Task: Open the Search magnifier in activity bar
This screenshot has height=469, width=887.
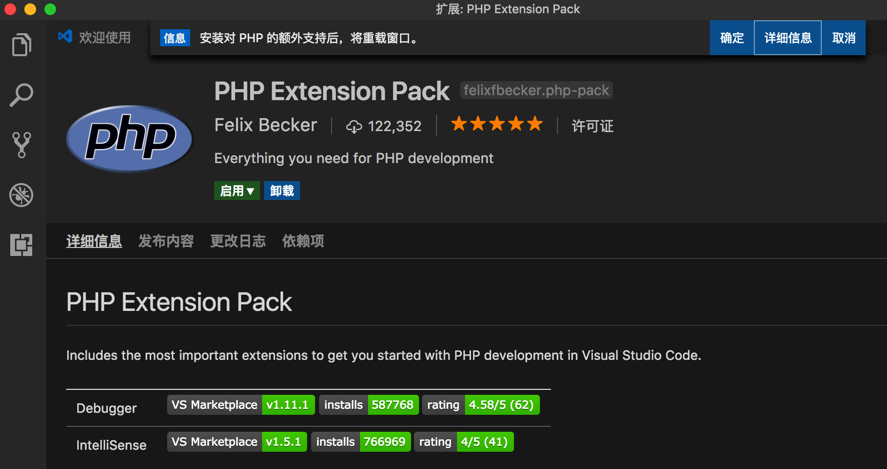Action: (21, 95)
